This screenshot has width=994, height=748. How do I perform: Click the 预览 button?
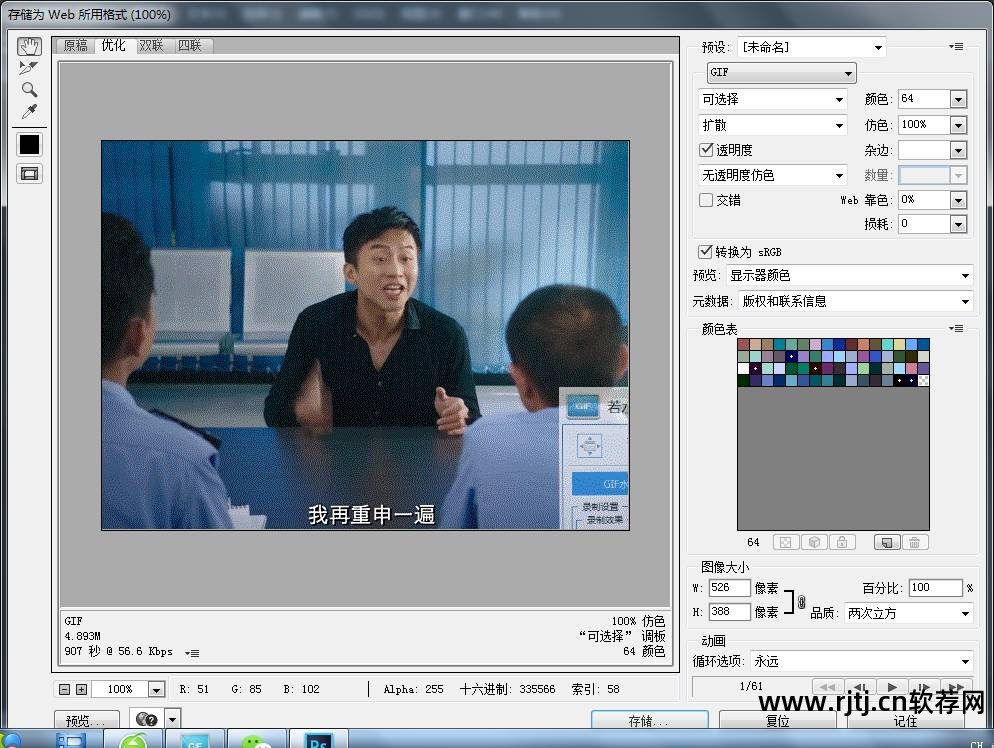point(86,720)
